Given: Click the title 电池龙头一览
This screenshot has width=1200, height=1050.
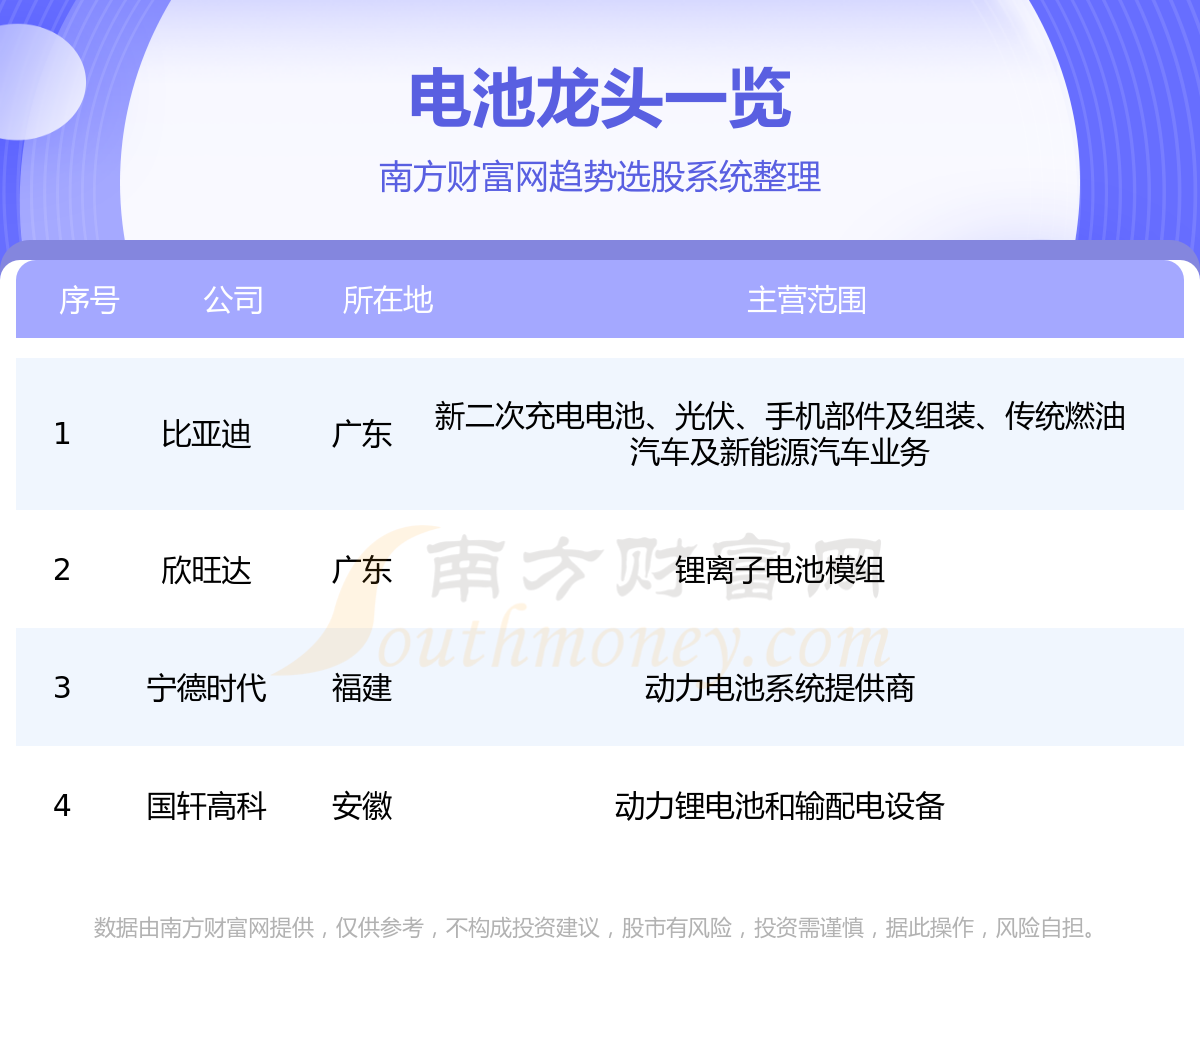Looking at the screenshot, I should 600,99.
